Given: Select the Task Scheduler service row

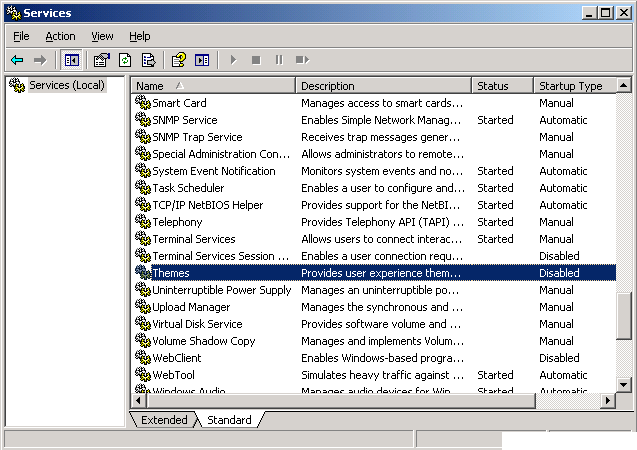Looking at the screenshot, I should (x=188, y=188).
